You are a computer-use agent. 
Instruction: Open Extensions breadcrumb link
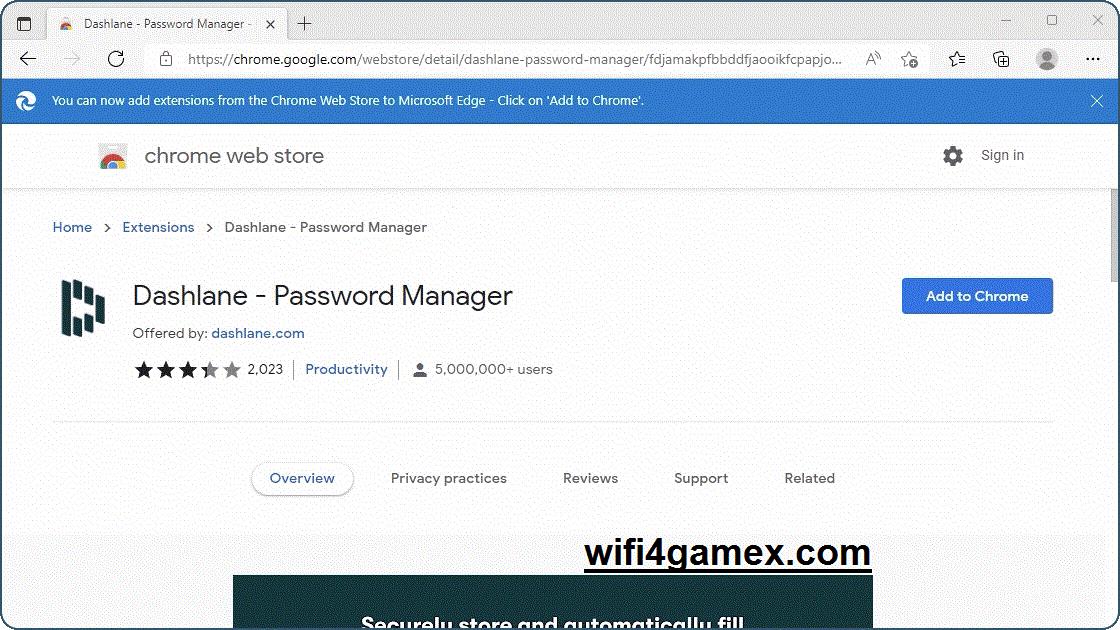[158, 227]
